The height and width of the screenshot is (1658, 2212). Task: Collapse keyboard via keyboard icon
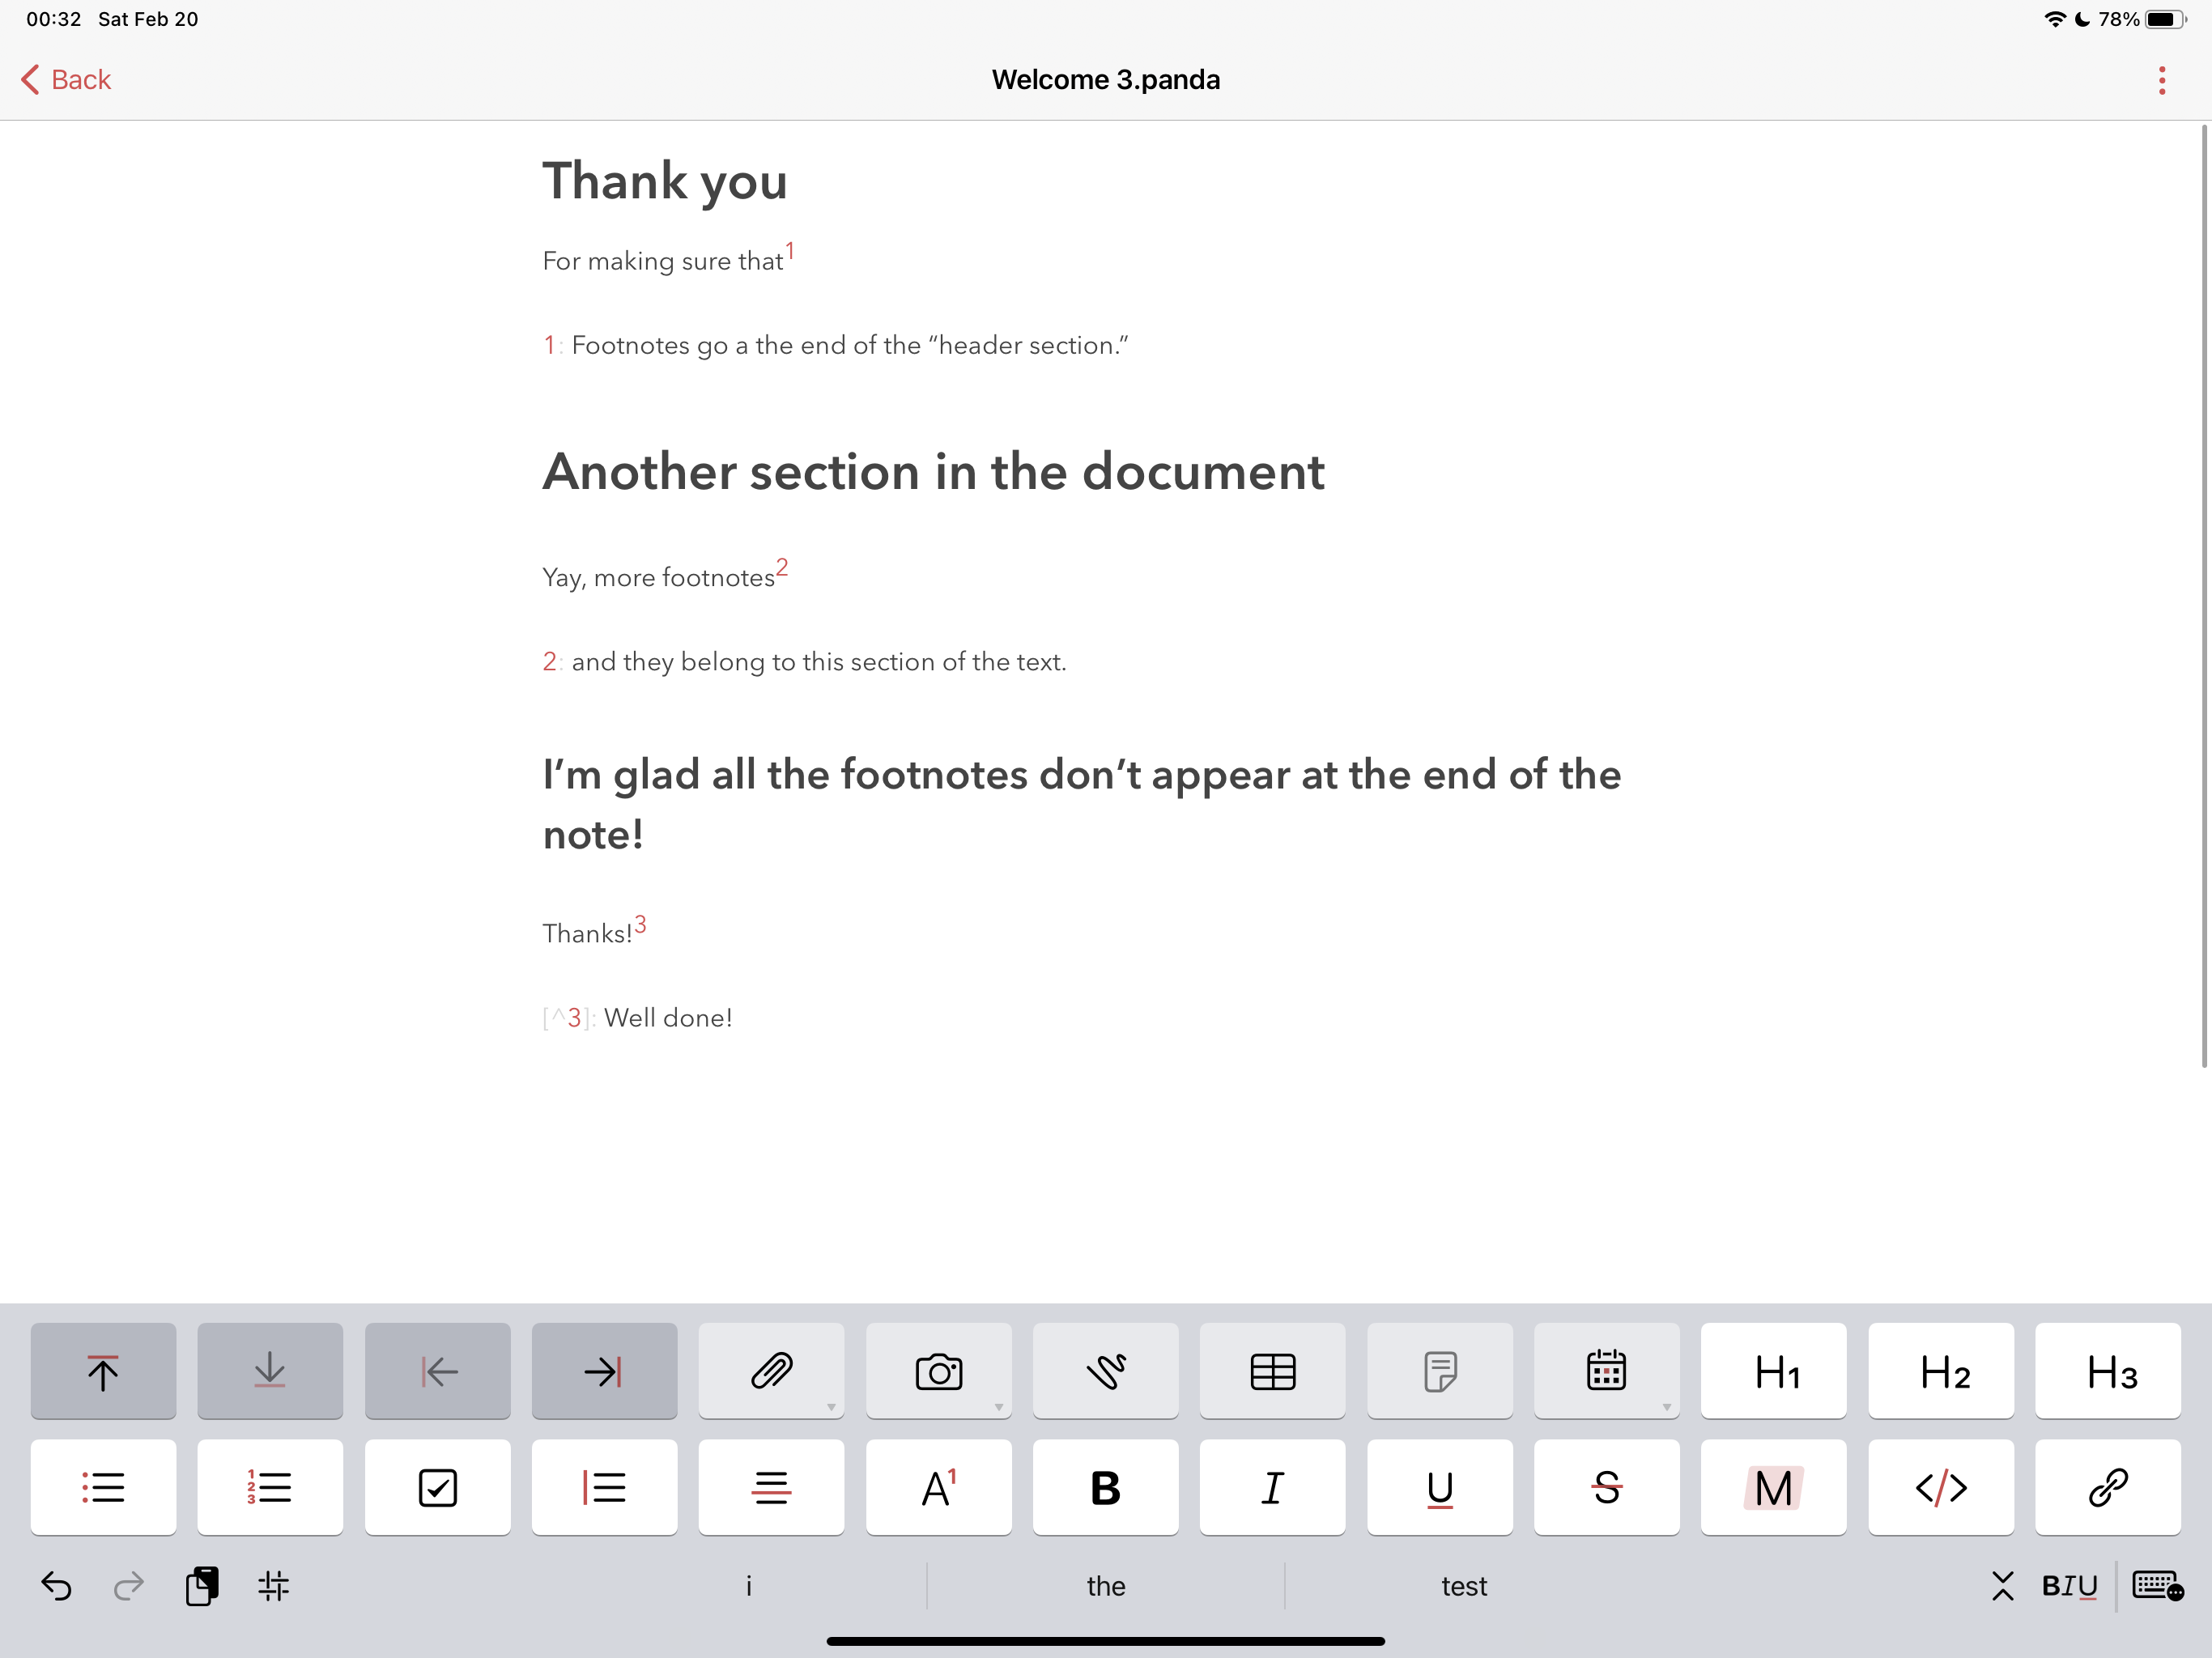2156,1586
